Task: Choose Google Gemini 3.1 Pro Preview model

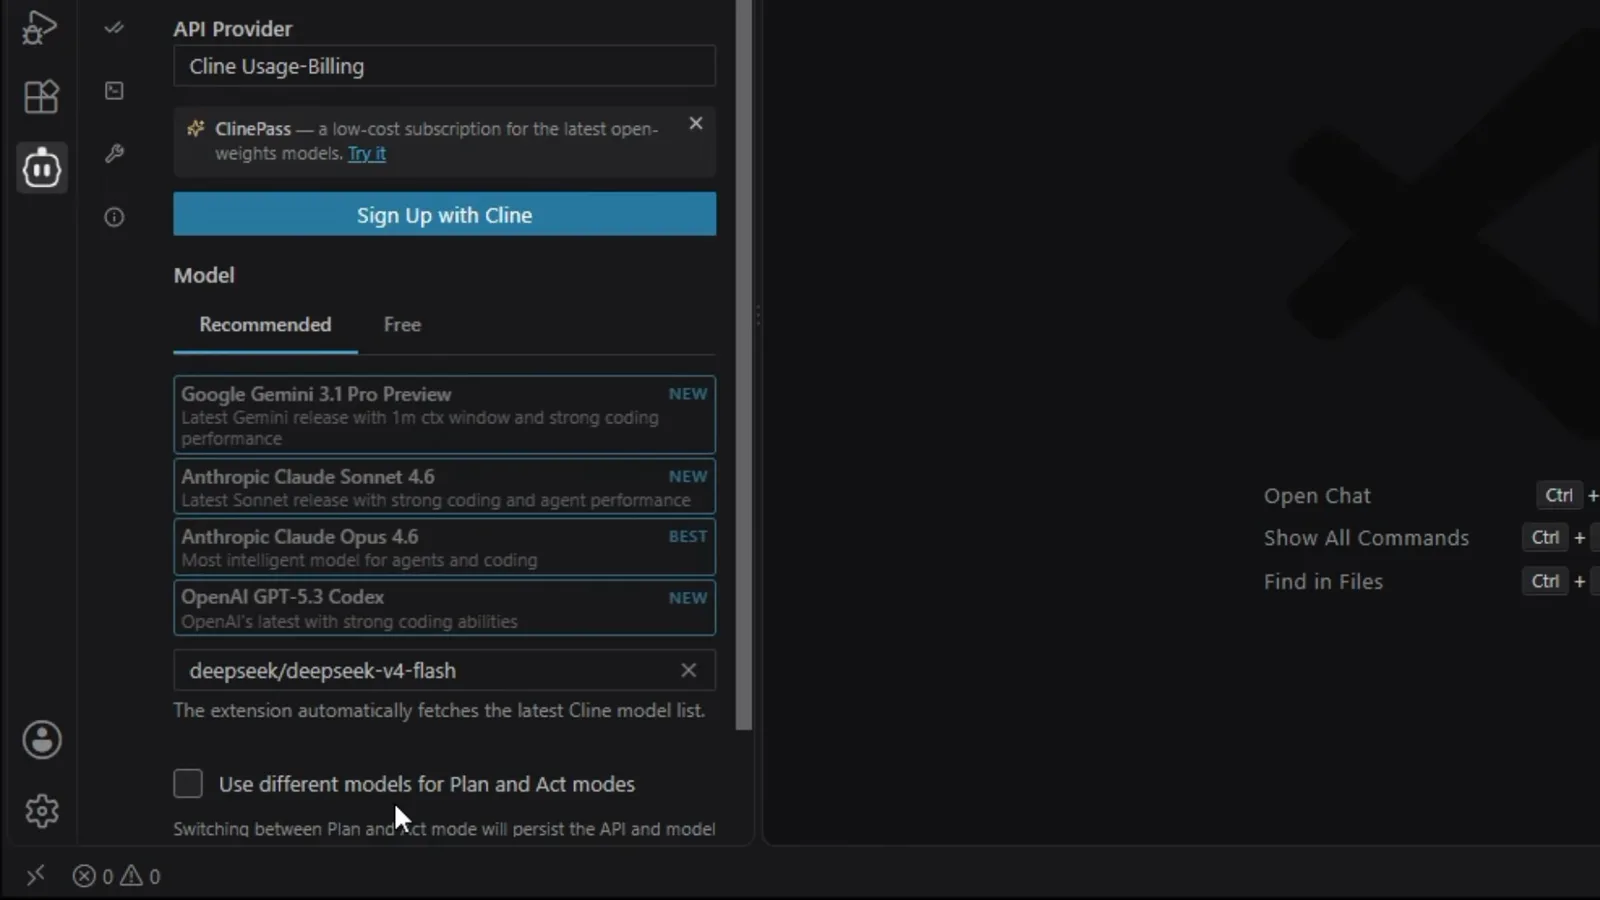Action: (x=444, y=415)
